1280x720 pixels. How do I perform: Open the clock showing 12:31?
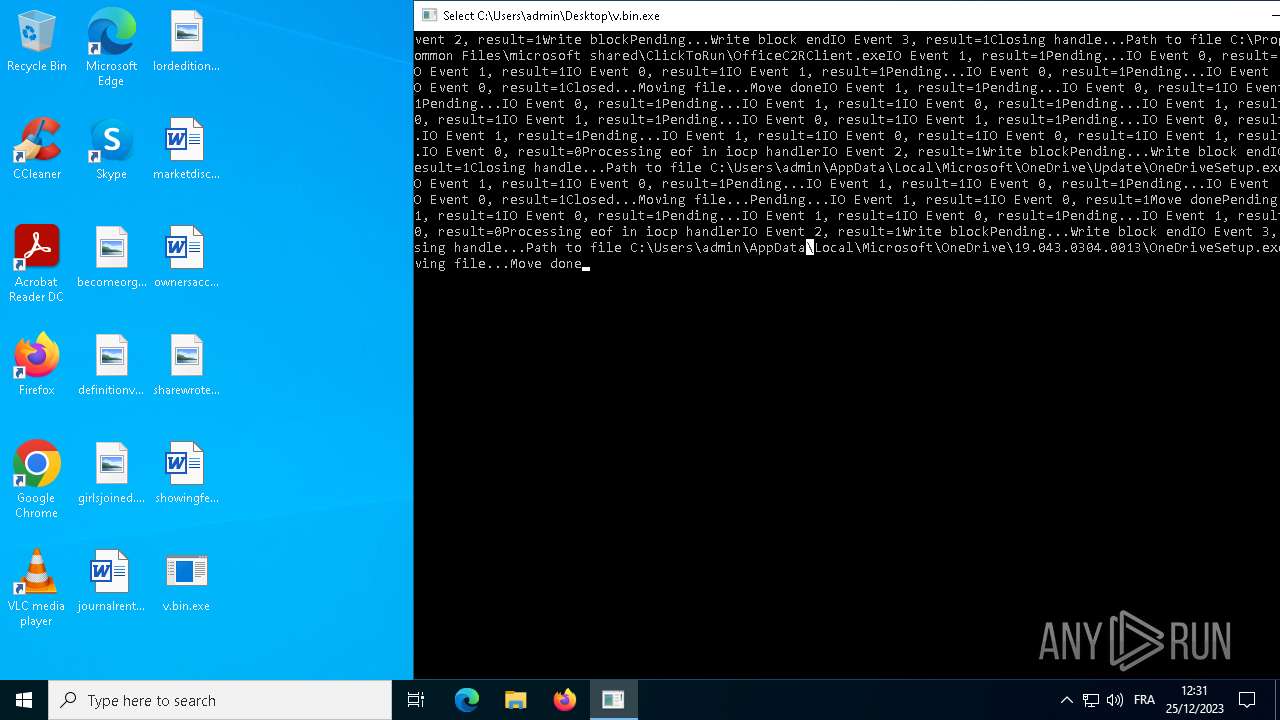coord(1194,700)
